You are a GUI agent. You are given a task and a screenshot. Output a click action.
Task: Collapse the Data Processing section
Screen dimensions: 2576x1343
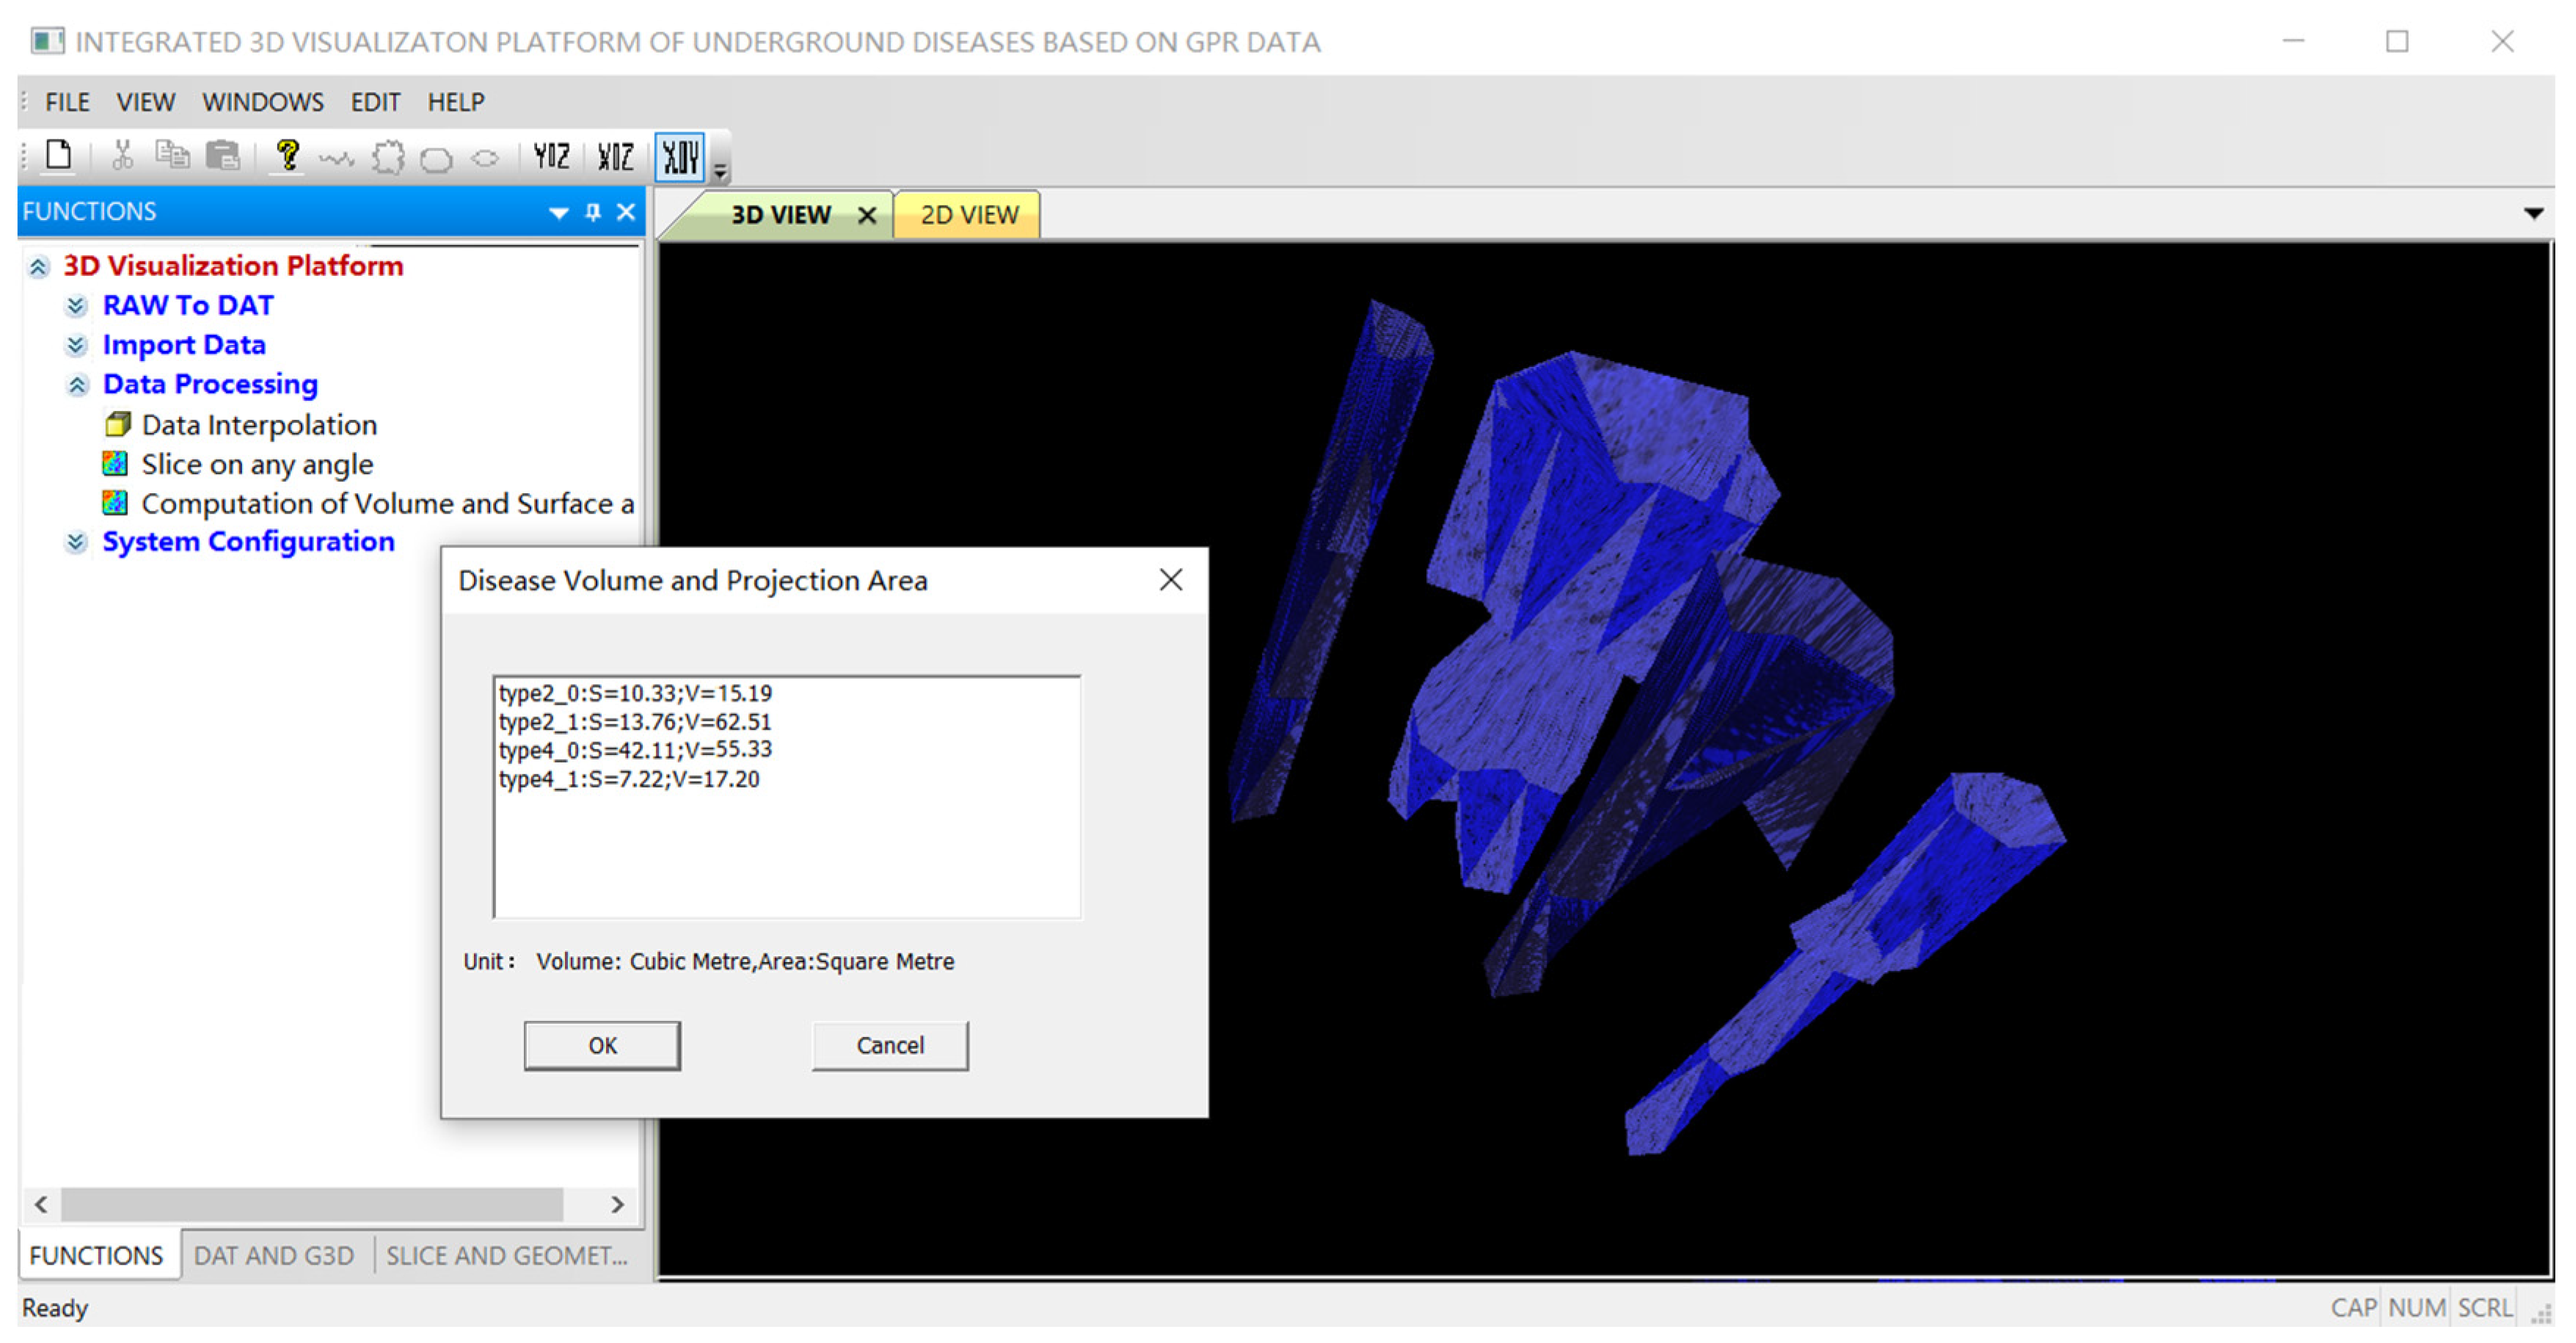pyautogui.click(x=77, y=385)
